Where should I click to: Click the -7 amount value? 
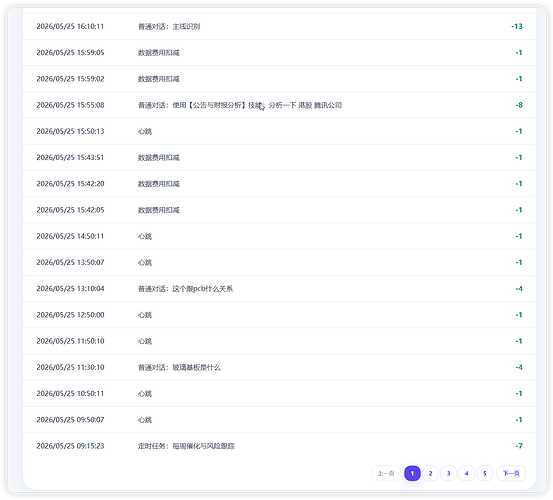(x=519, y=446)
